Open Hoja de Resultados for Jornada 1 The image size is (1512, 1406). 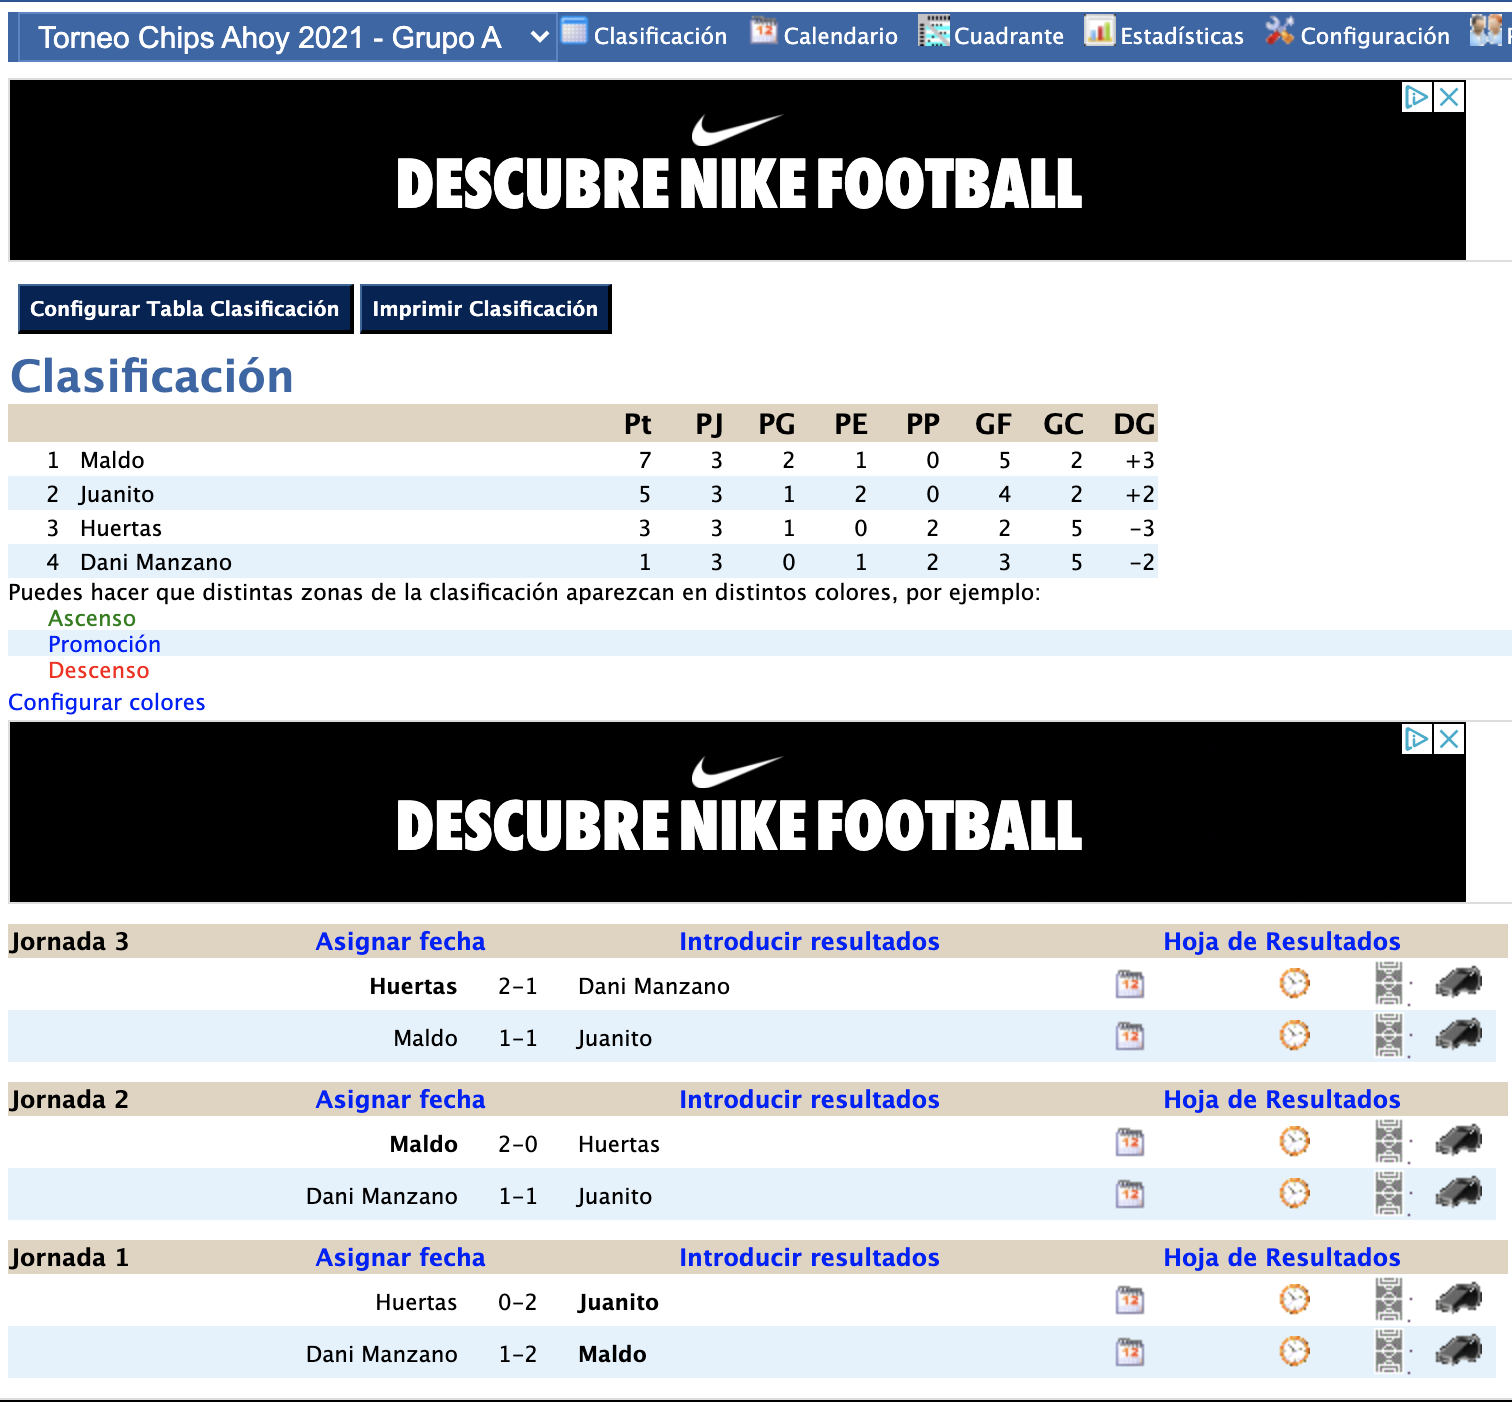point(1281,1257)
